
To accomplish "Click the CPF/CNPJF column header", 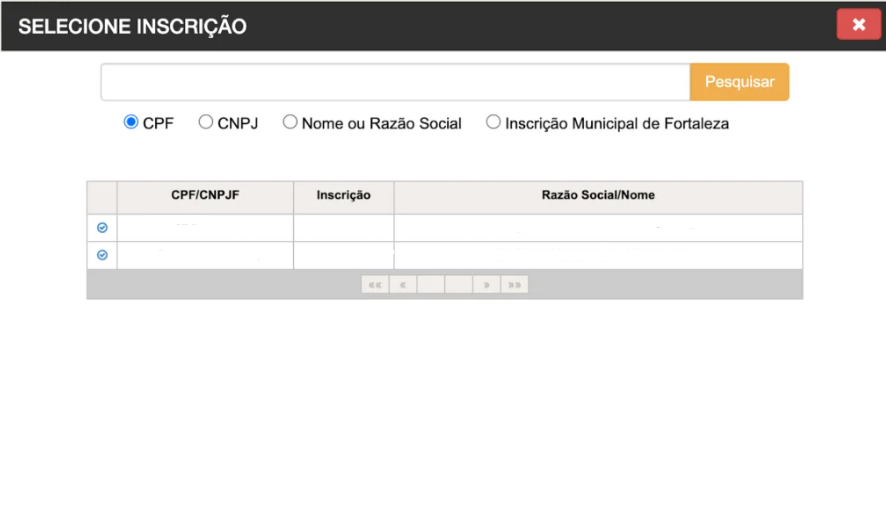I will [x=205, y=196].
